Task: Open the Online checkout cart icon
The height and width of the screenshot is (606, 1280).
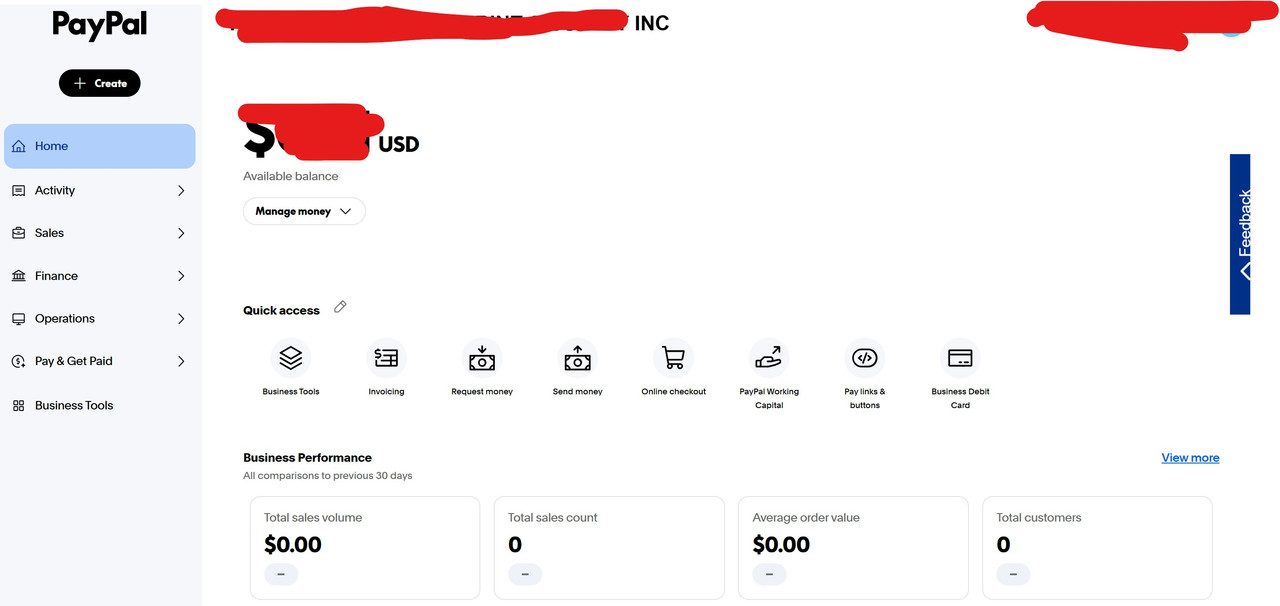Action: coord(674,358)
